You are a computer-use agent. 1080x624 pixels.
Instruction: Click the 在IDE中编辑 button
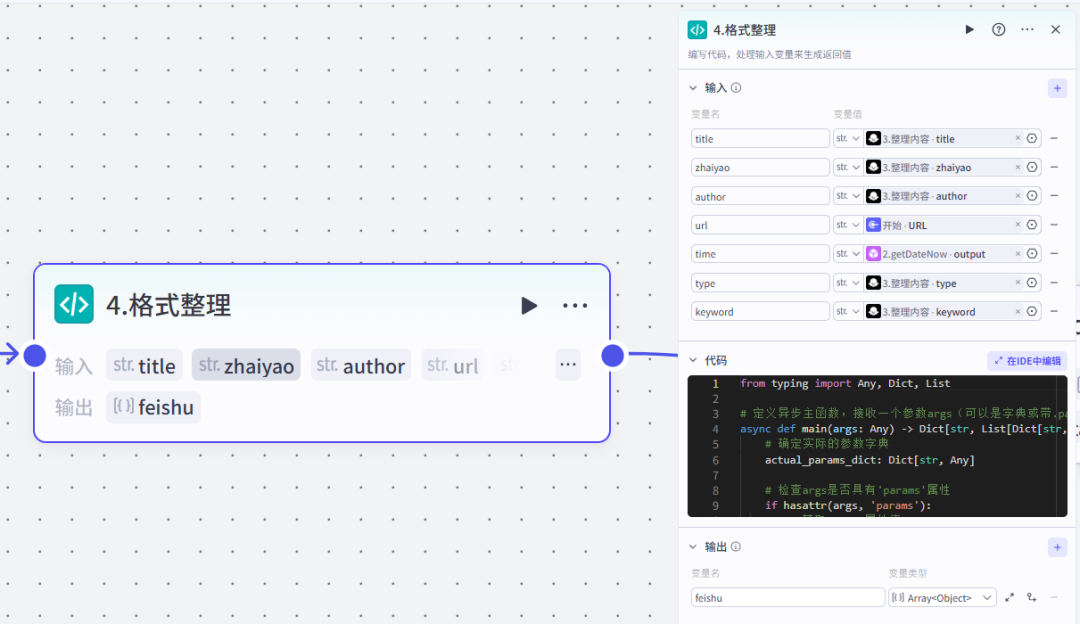(x=1027, y=360)
